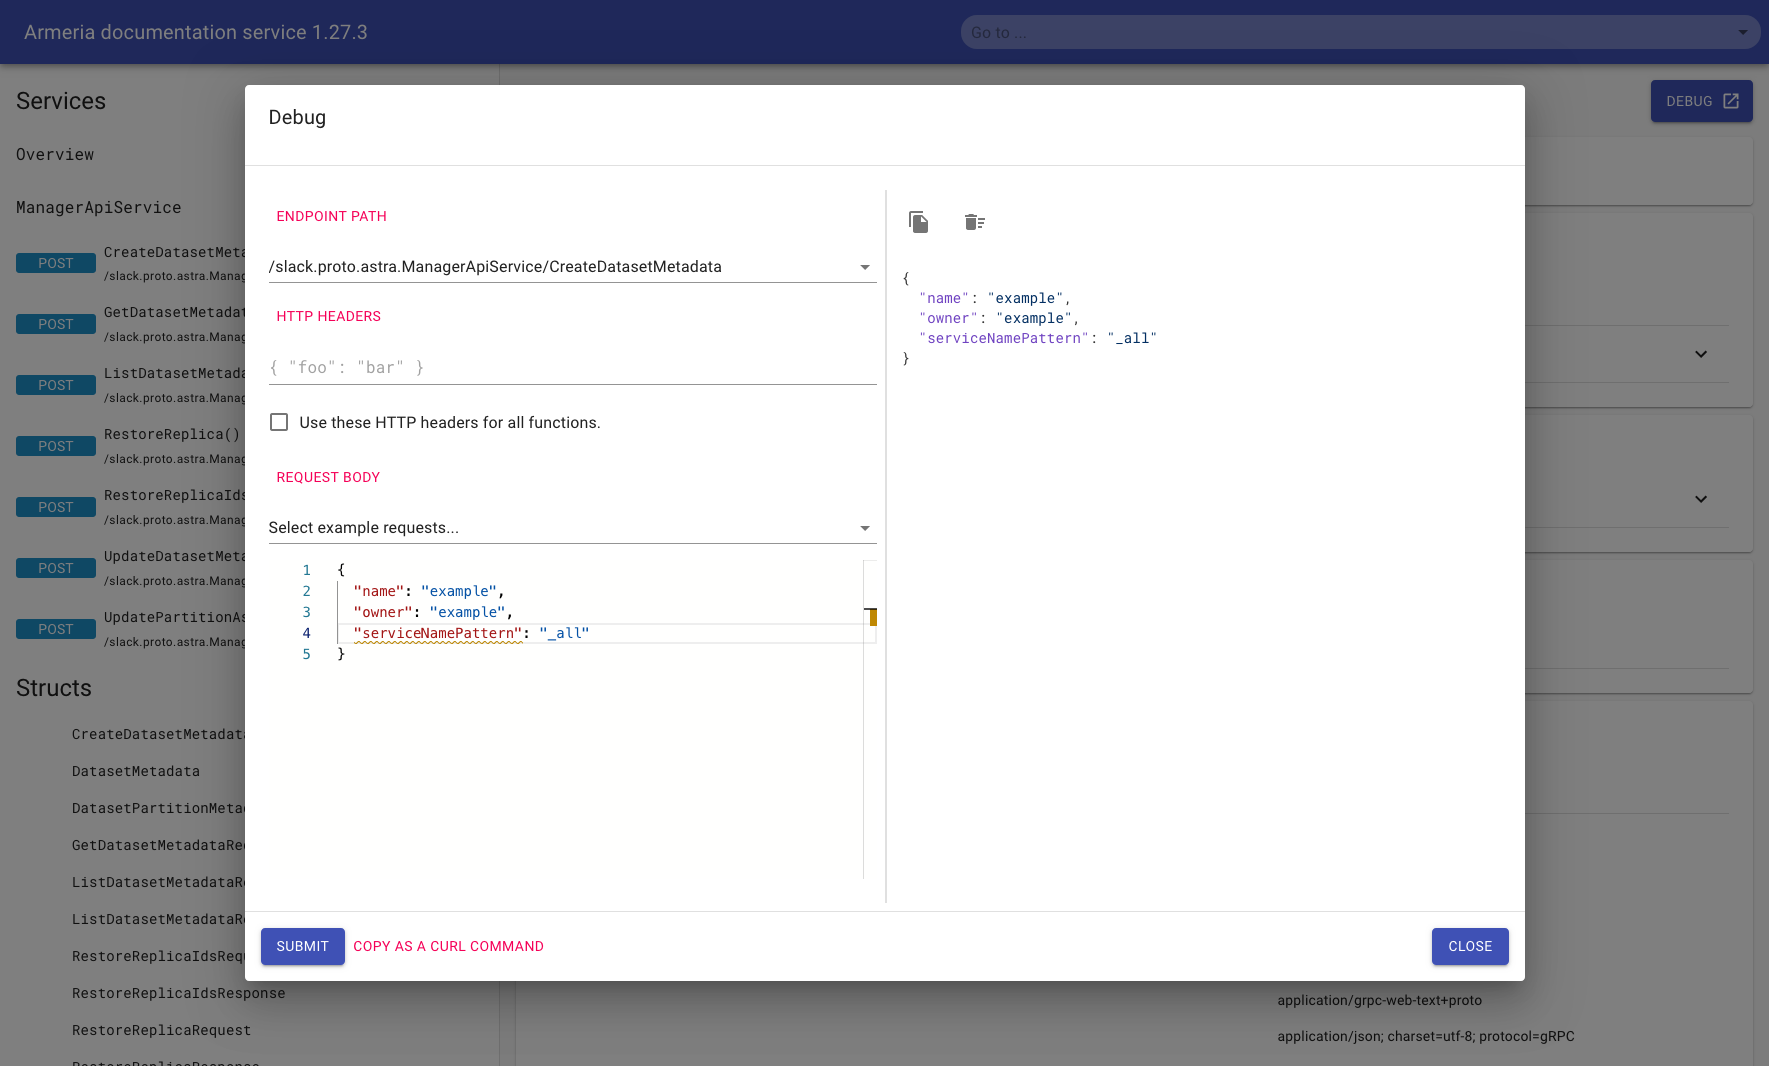Click the DEBUG button behind the dialog

click(x=1701, y=101)
